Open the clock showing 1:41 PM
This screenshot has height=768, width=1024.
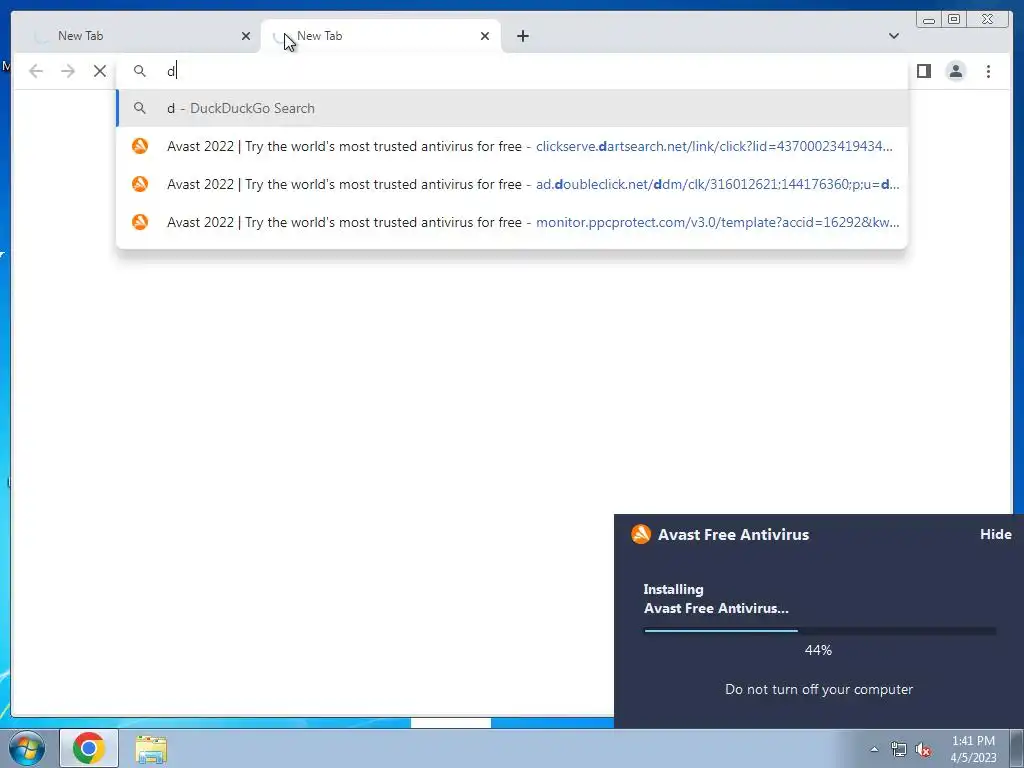pos(973,749)
